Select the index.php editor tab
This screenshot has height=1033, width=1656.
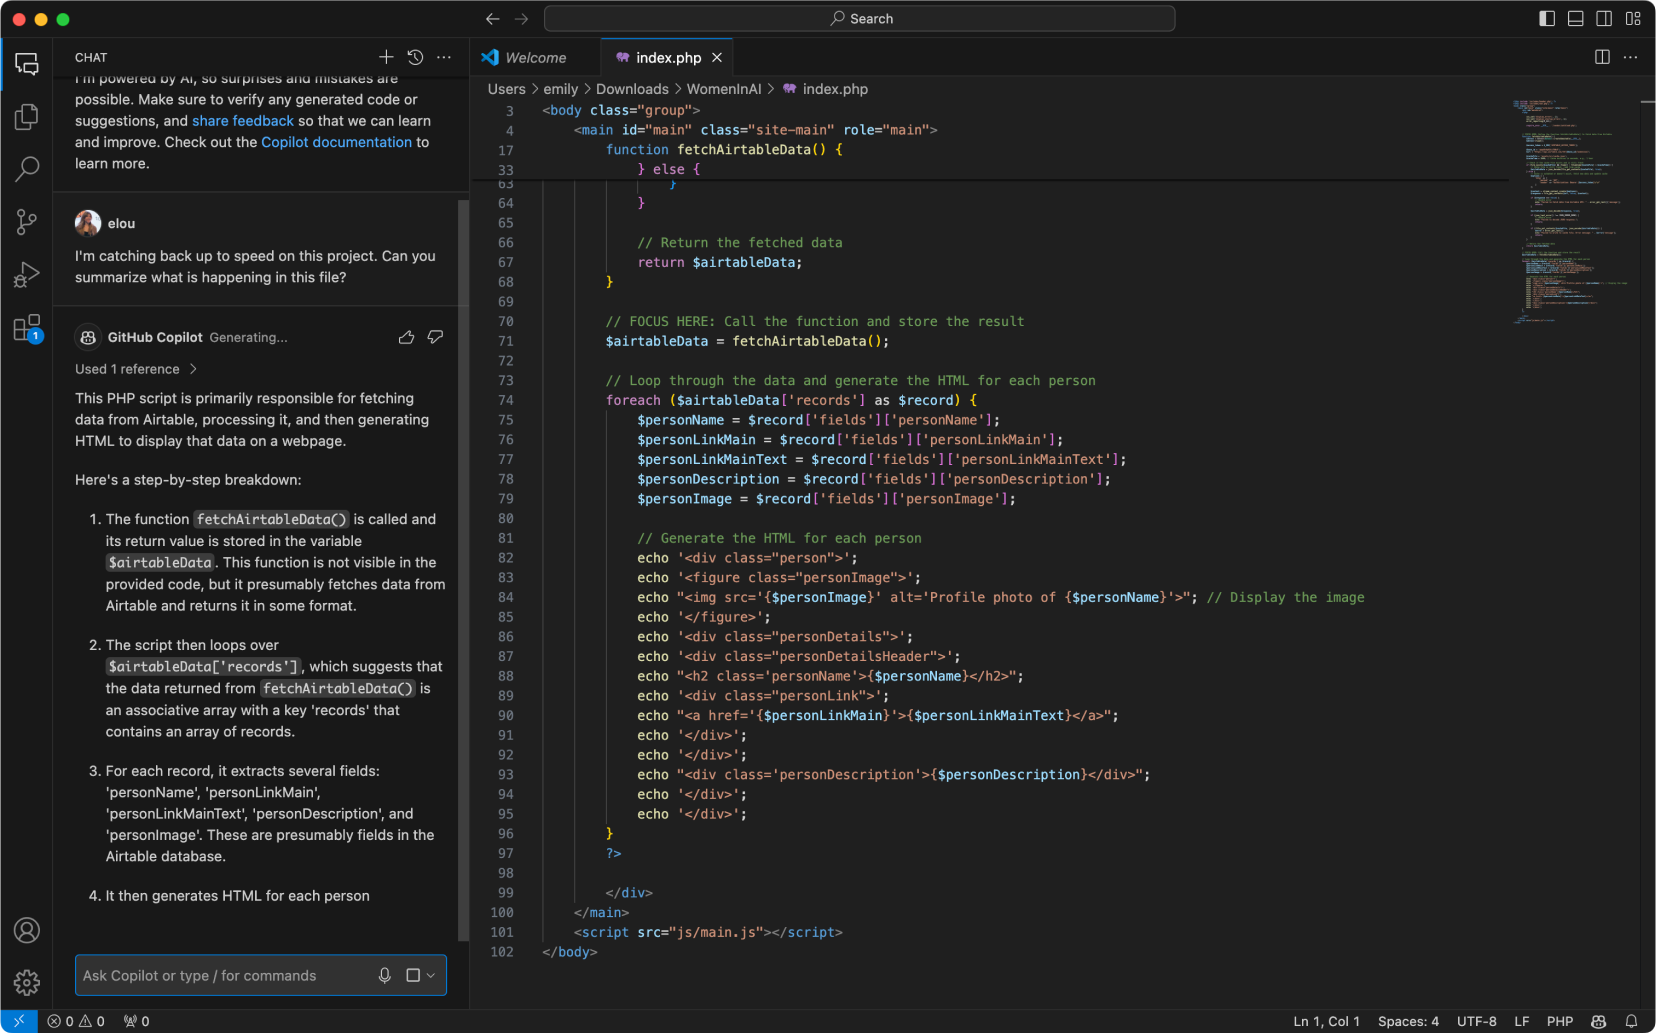pyautogui.click(x=667, y=58)
